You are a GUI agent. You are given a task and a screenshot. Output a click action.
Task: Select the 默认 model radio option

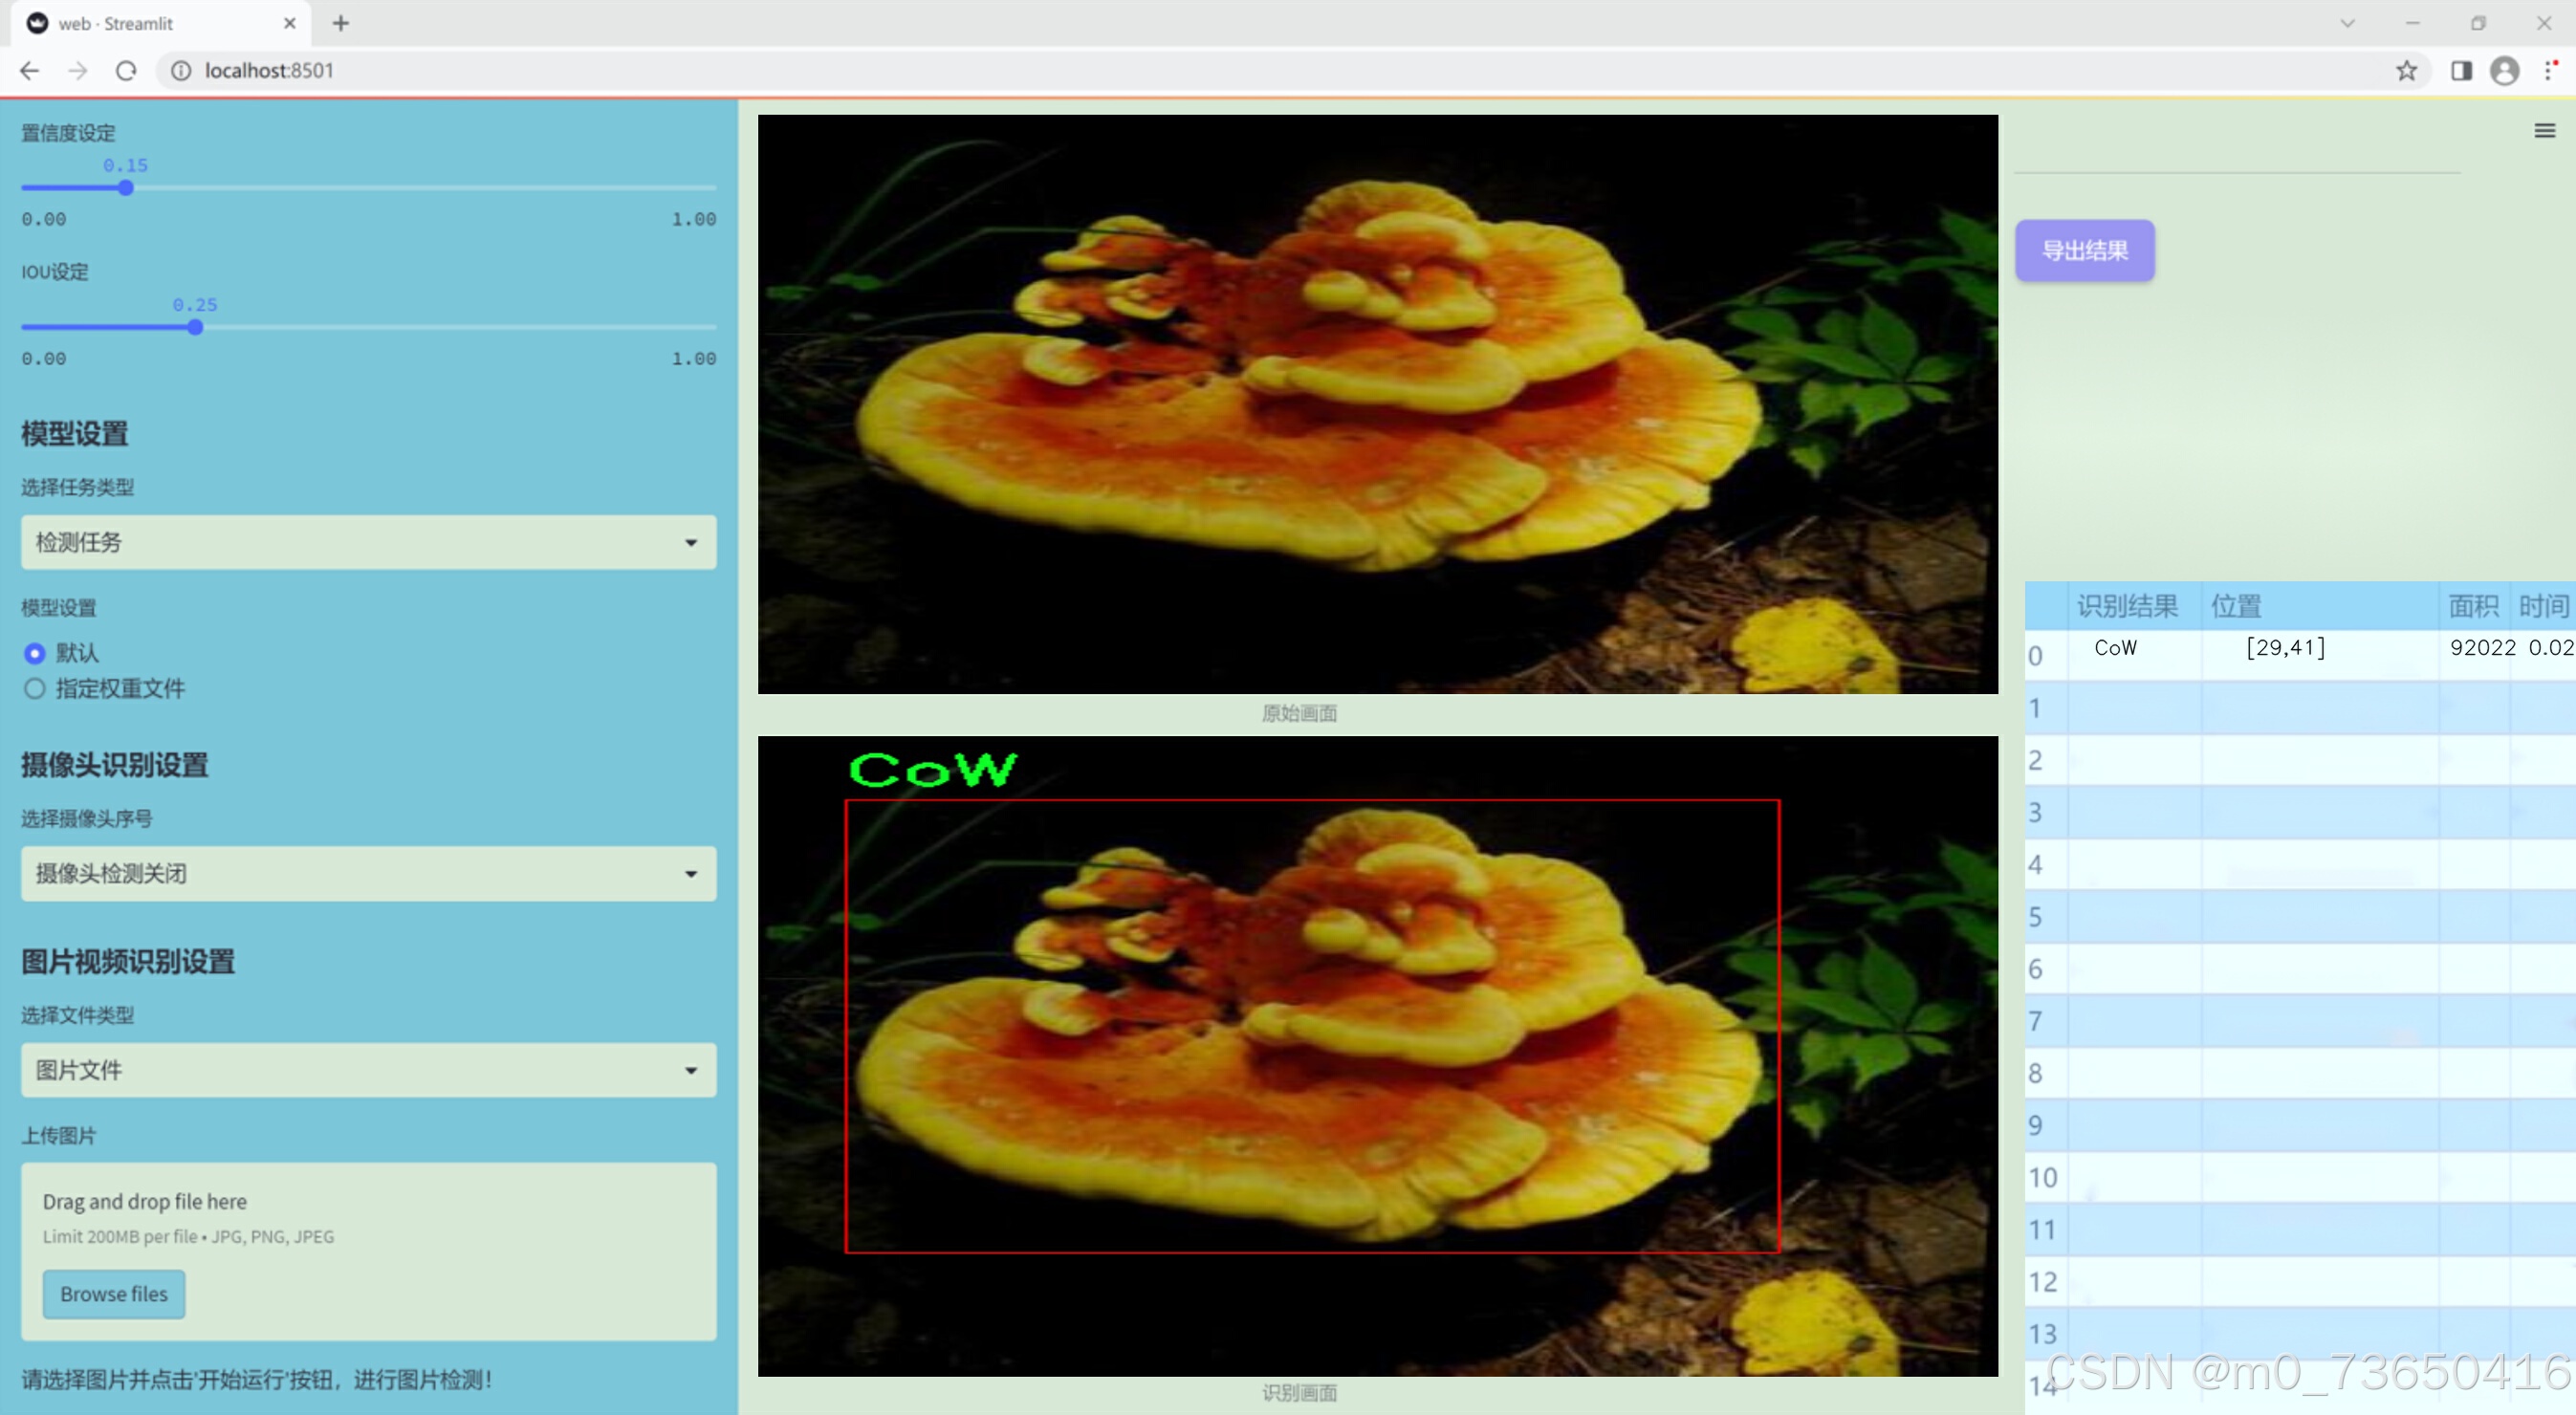35,653
